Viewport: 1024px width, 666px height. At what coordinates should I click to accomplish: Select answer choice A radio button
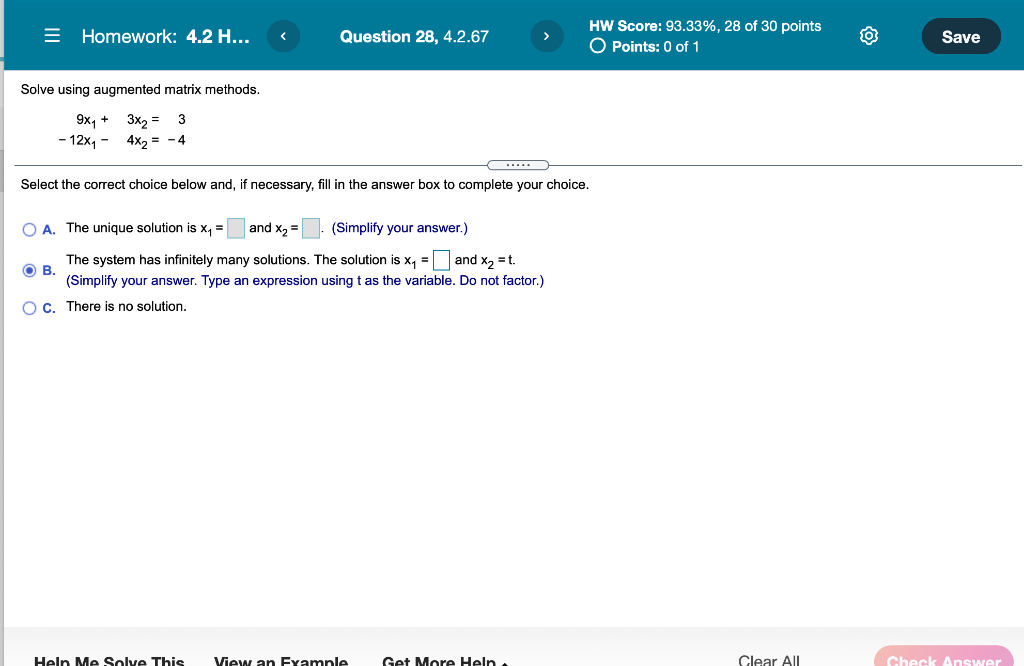click(30, 229)
